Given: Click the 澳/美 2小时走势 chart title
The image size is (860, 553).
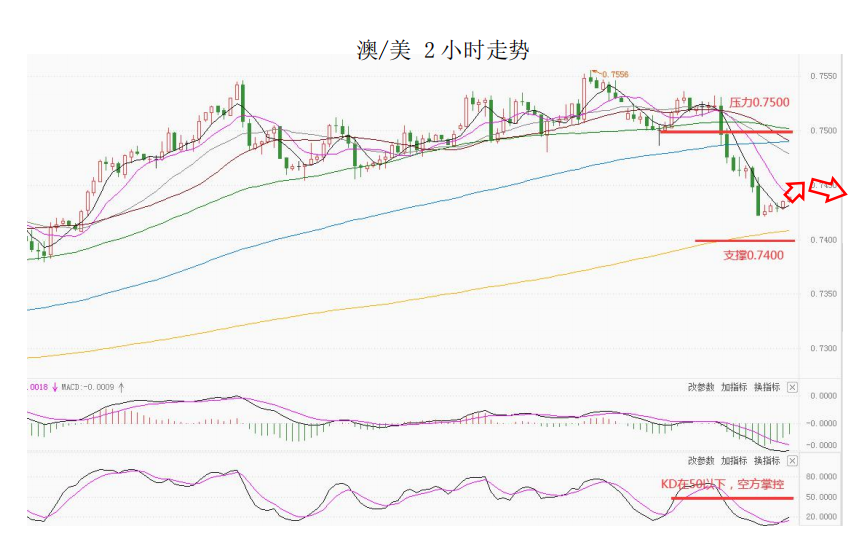Looking at the screenshot, I should (x=442, y=50).
